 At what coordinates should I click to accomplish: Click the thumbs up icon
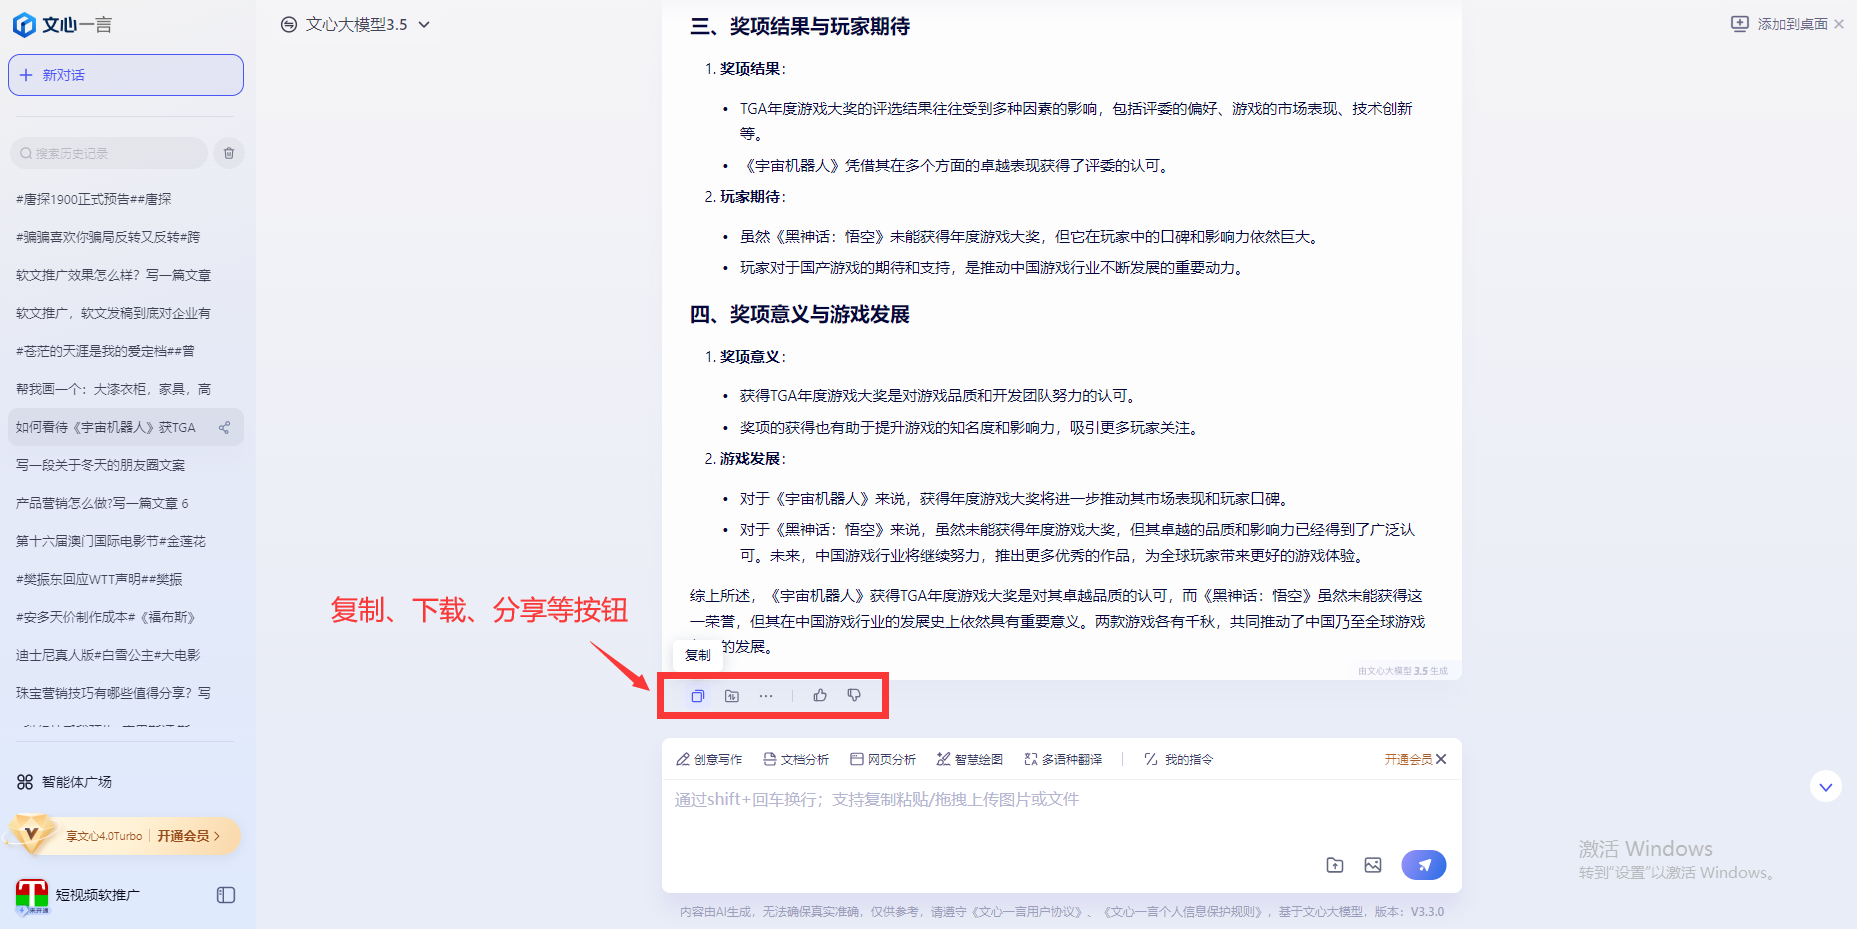click(x=820, y=695)
